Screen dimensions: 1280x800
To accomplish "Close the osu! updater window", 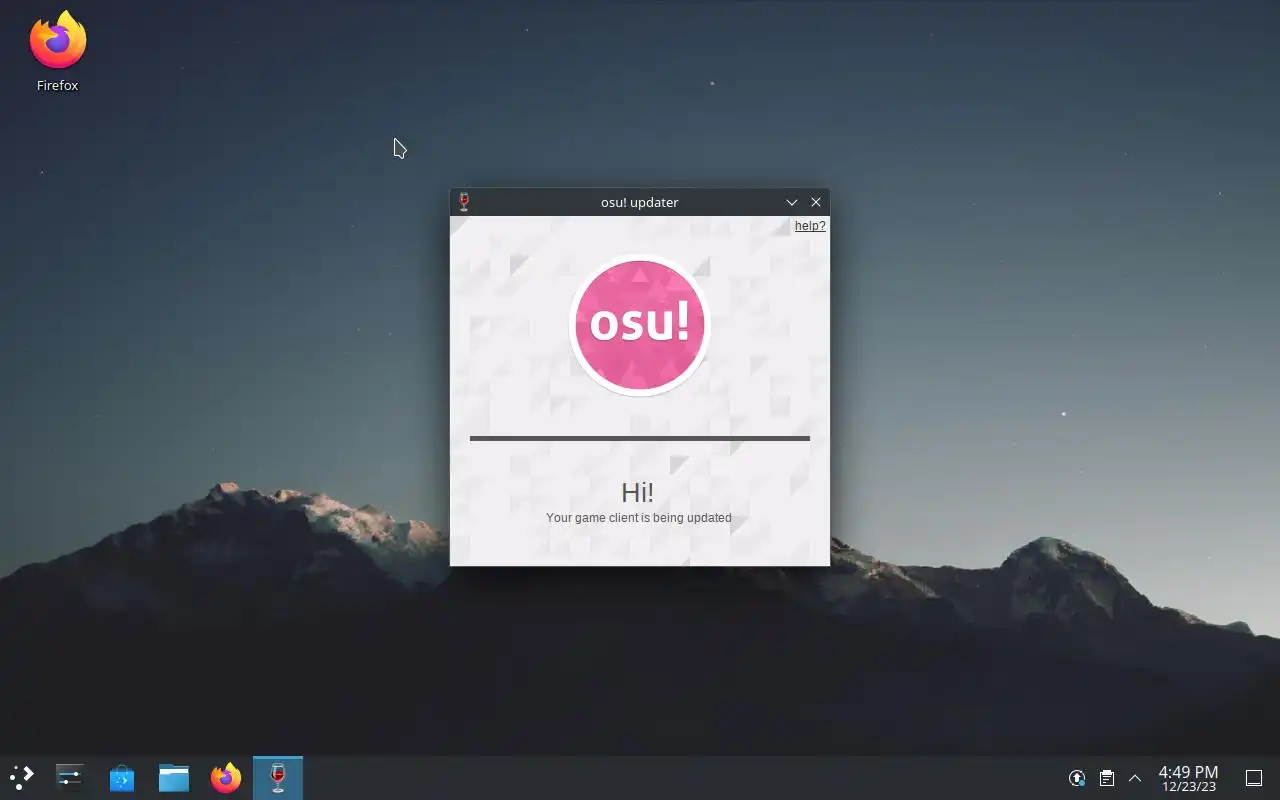I will click(x=816, y=202).
